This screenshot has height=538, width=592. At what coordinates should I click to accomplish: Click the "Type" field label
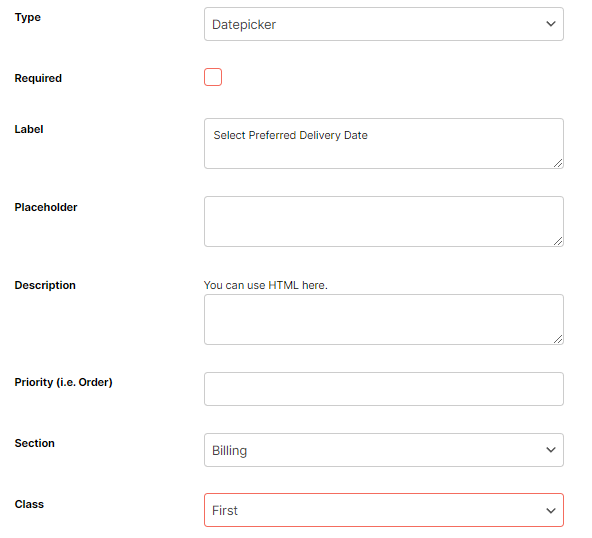click(28, 17)
